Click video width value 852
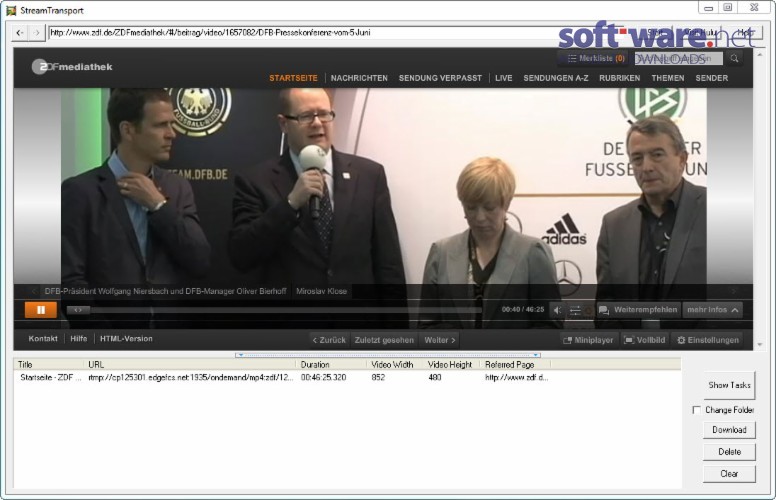776x500 pixels. click(378, 377)
